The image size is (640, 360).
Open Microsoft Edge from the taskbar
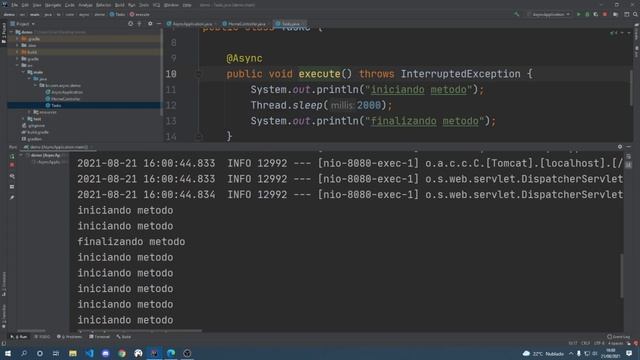[171, 353]
